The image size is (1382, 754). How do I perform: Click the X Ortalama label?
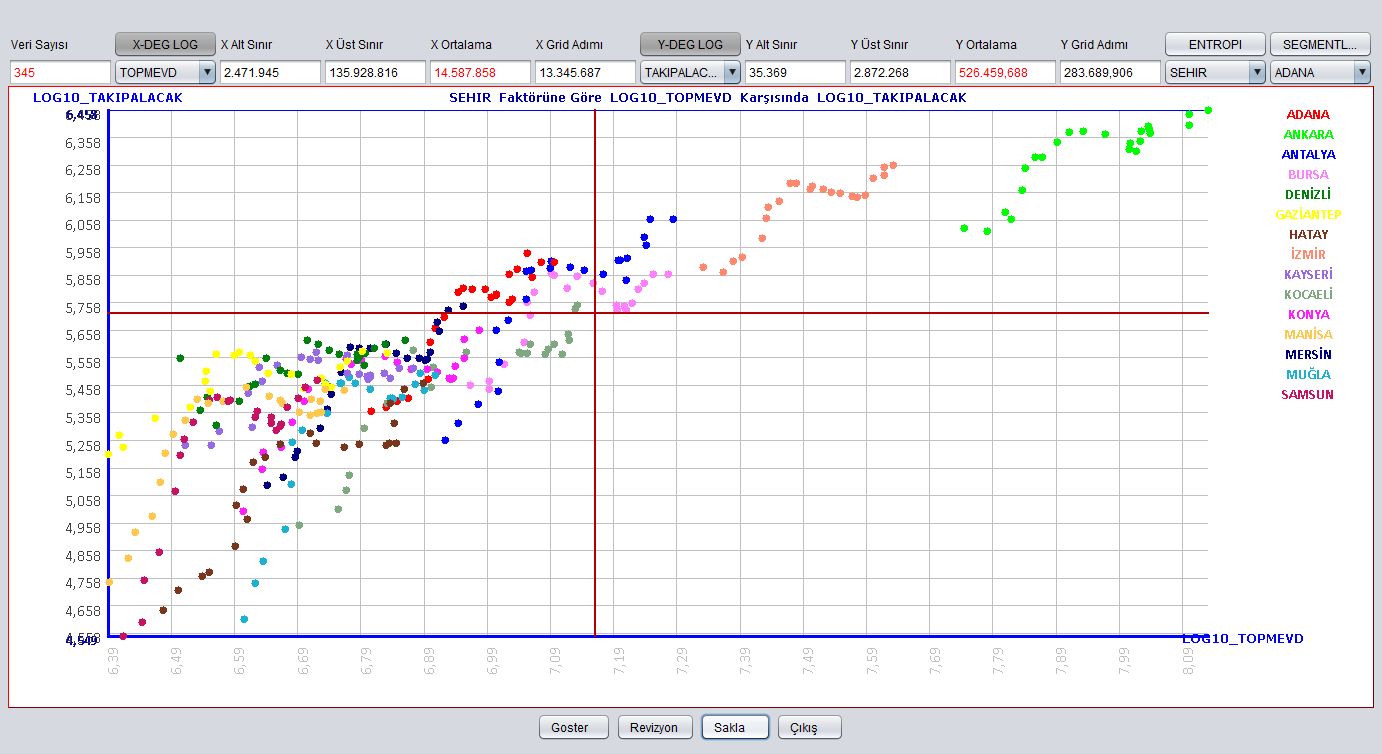tap(461, 45)
